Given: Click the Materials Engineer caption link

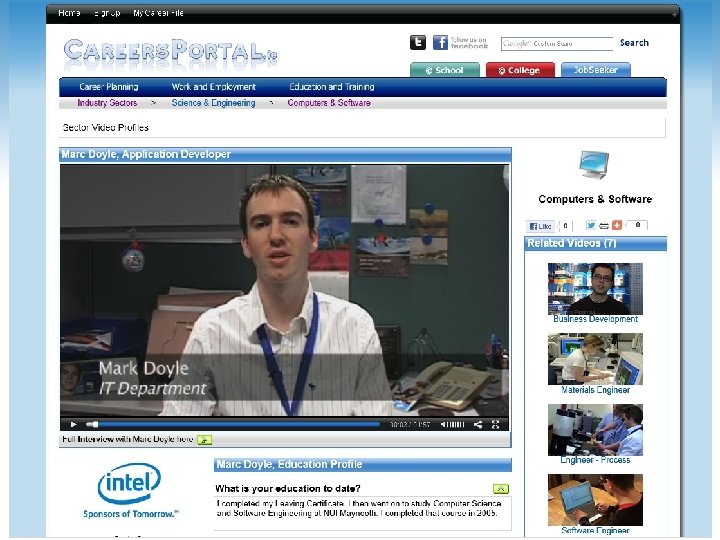Looking at the screenshot, I should click(x=595, y=390).
